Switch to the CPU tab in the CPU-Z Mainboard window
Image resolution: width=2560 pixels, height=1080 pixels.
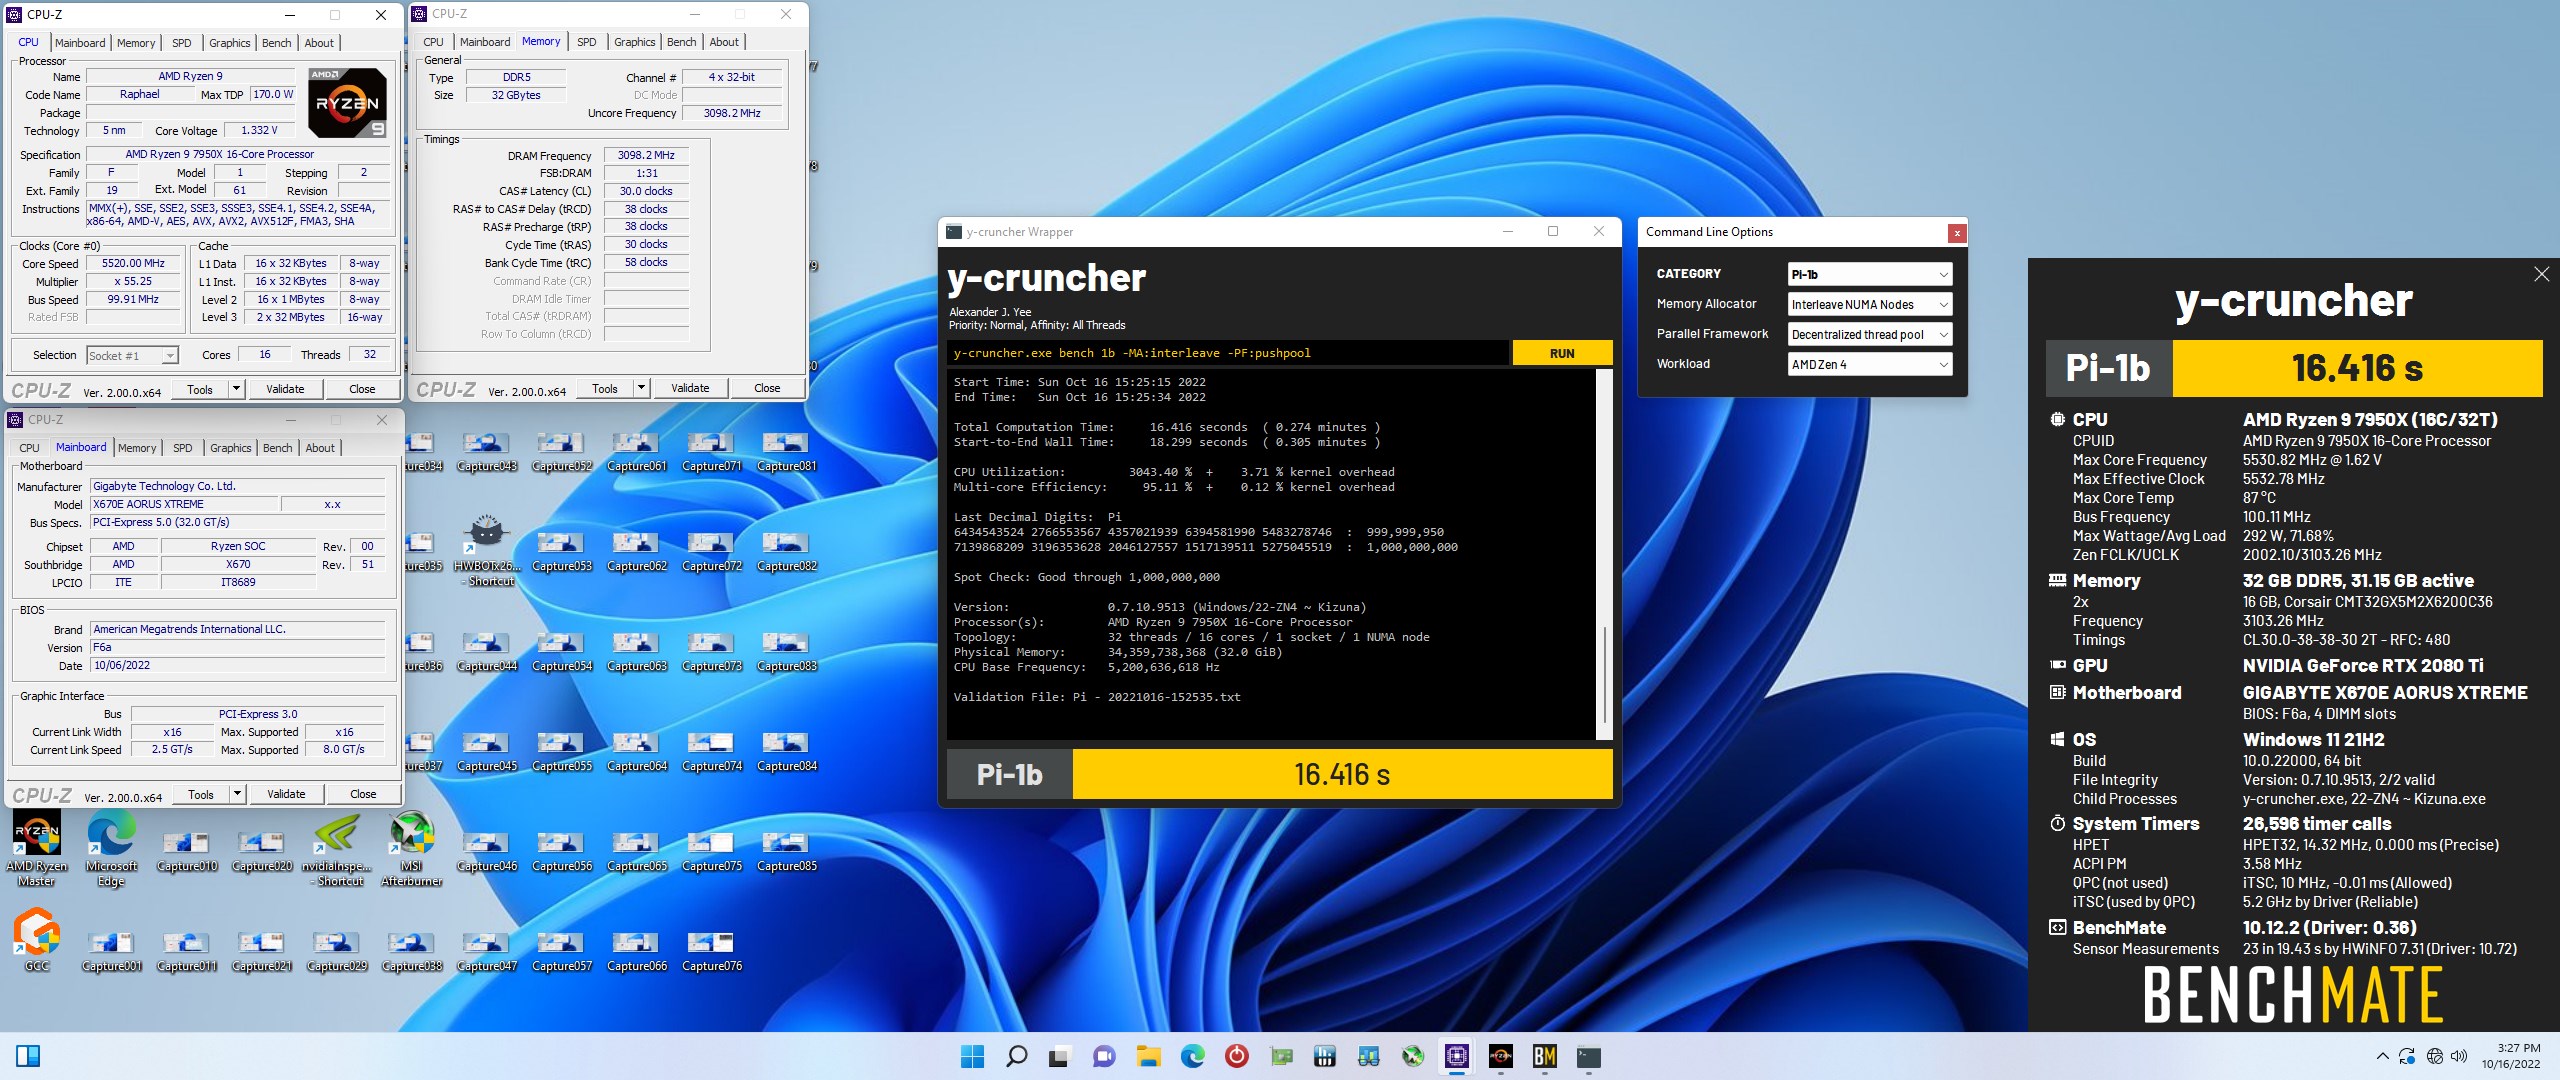(x=30, y=448)
